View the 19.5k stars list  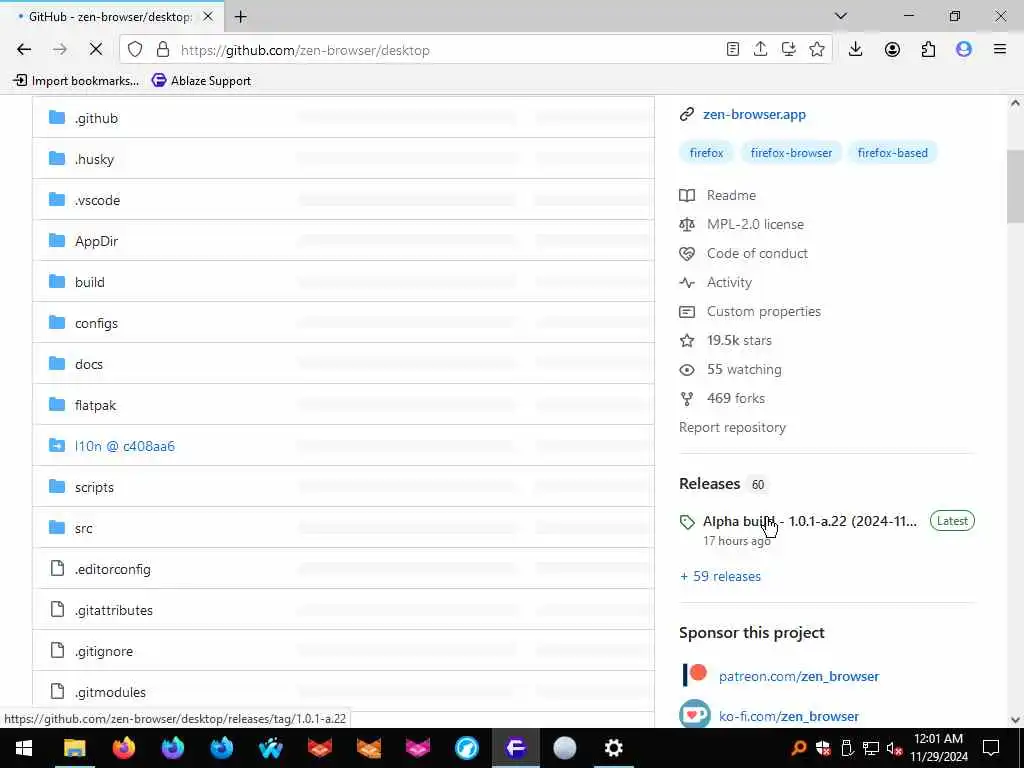point(739,341)
